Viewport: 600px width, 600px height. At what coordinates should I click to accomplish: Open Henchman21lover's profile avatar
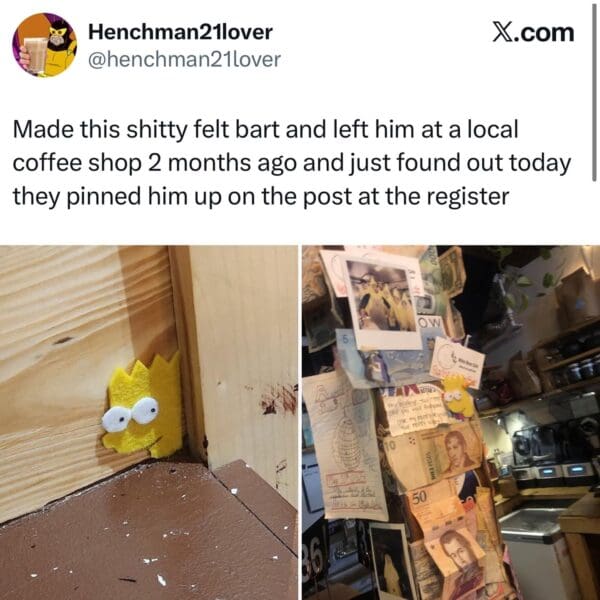point(44,45)
